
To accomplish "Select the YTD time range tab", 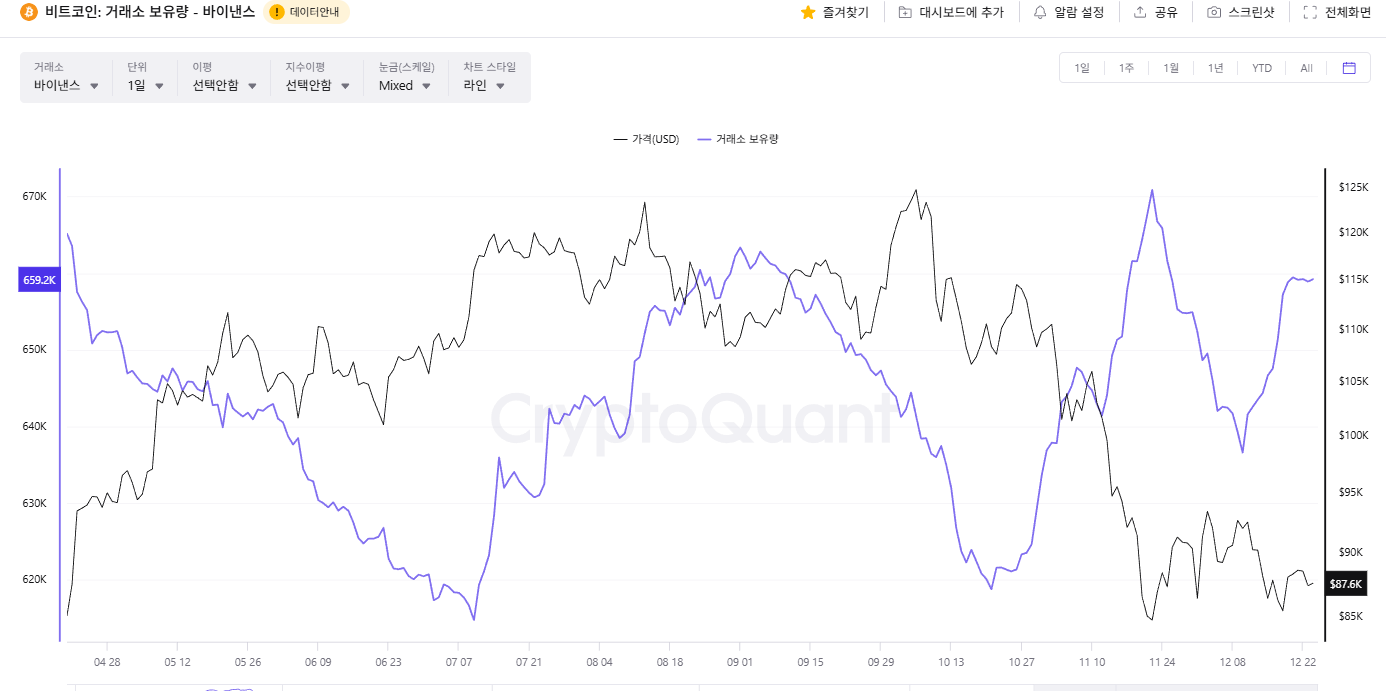I will point(1262,68).
